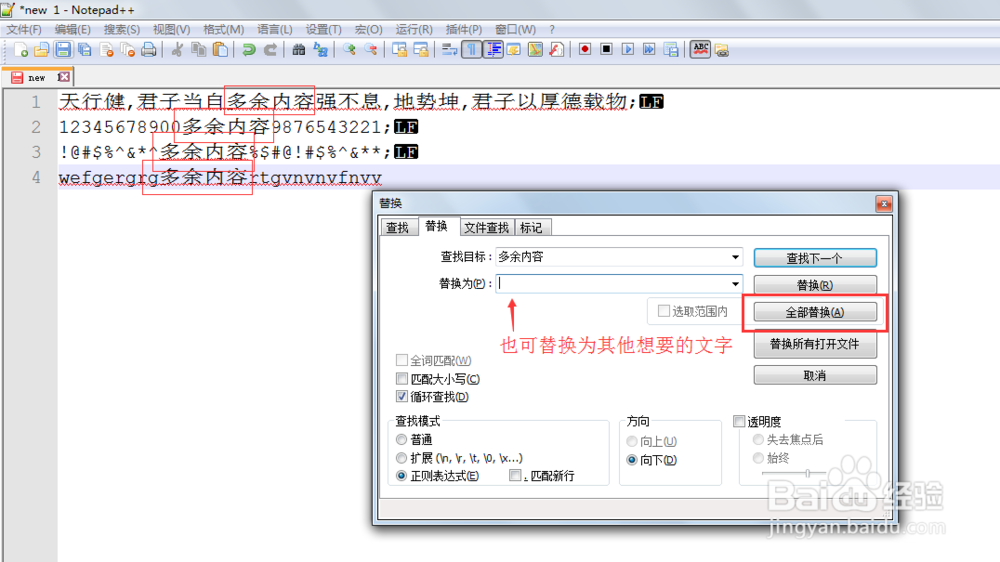
Task: Switch to the 查找 tab
Action: 397,228
